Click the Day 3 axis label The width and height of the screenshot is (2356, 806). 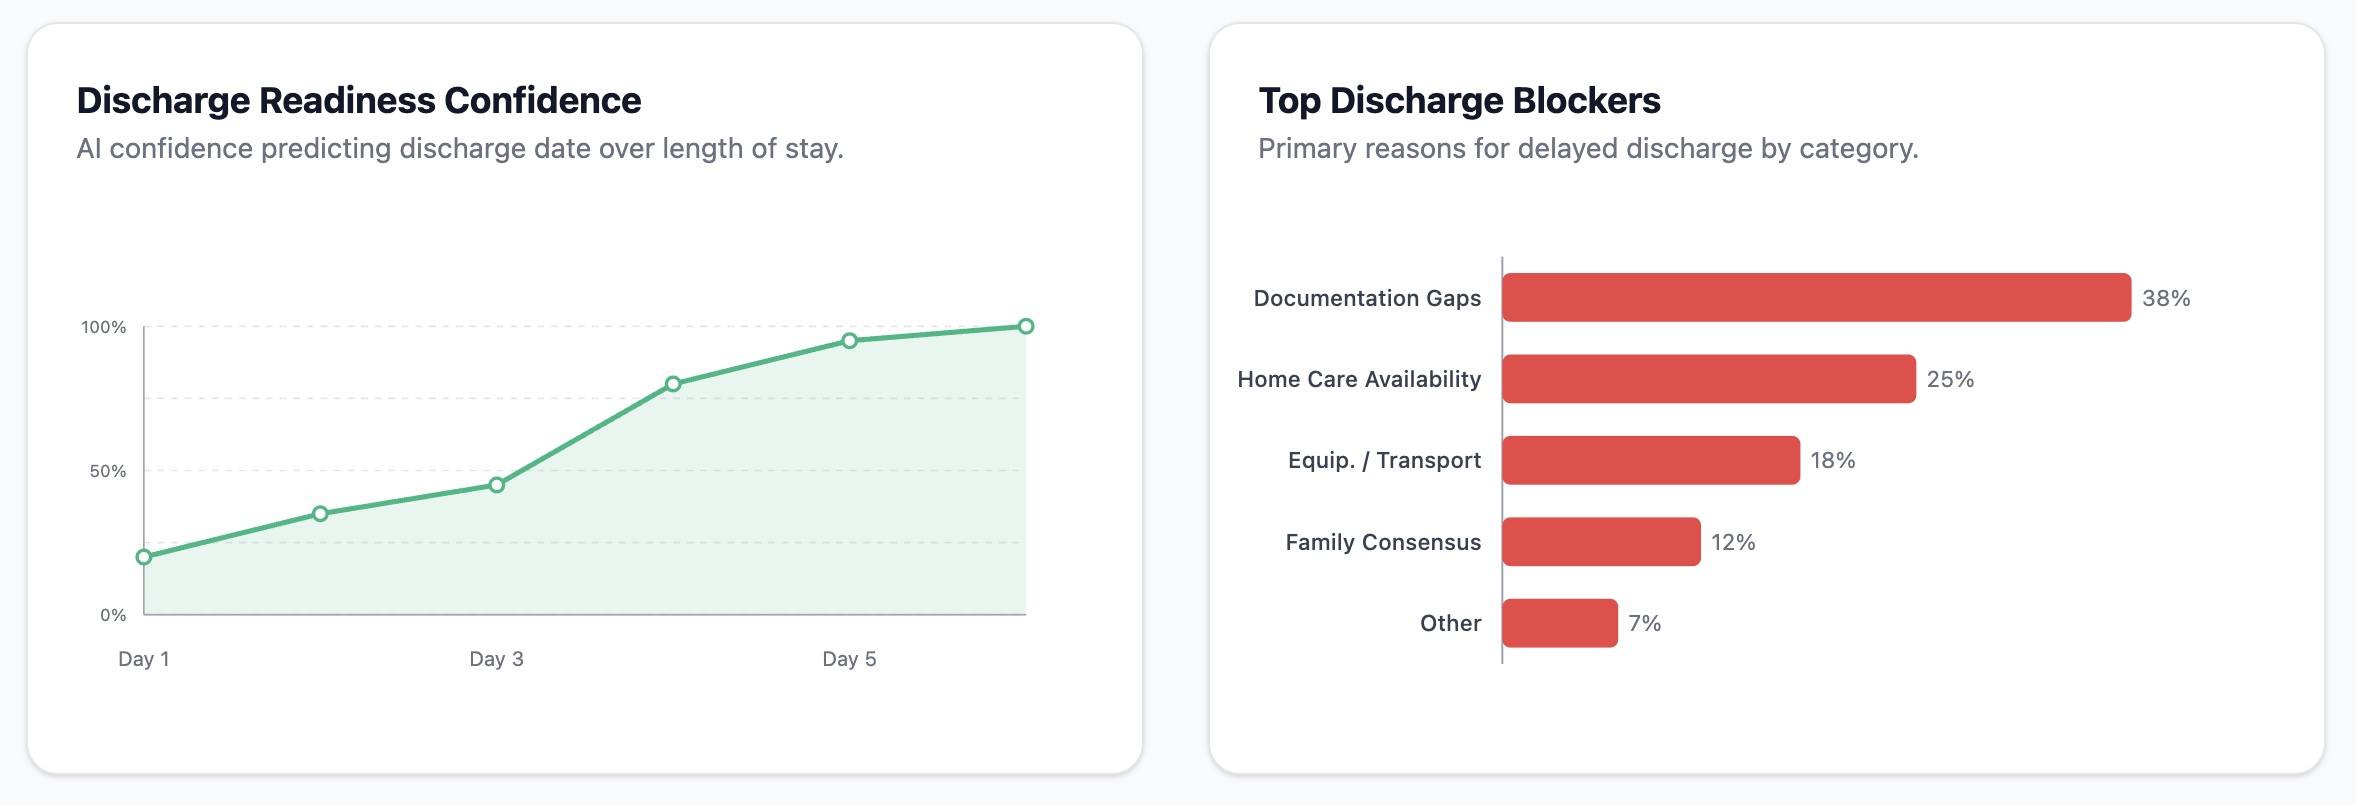point(497,659)
